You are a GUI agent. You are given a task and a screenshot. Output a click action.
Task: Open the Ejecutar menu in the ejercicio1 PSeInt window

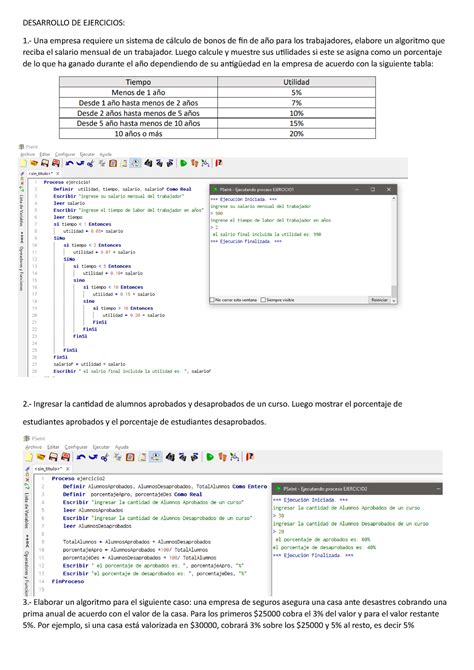[87, 154]
